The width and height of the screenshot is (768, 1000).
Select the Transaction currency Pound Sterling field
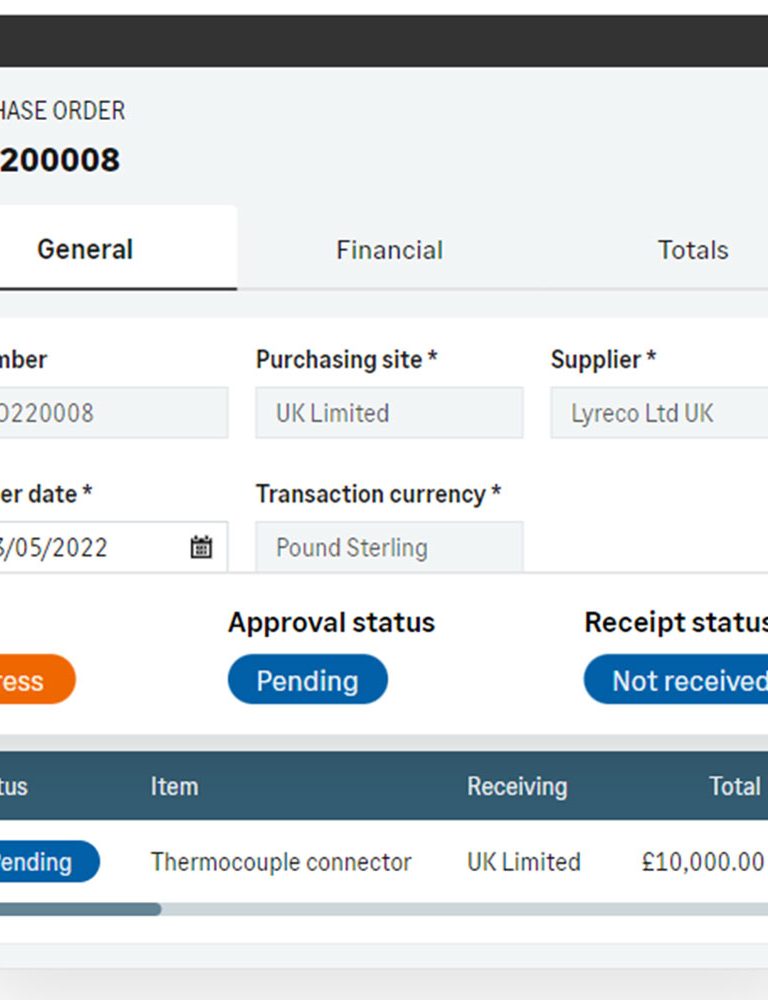[389, 547]
